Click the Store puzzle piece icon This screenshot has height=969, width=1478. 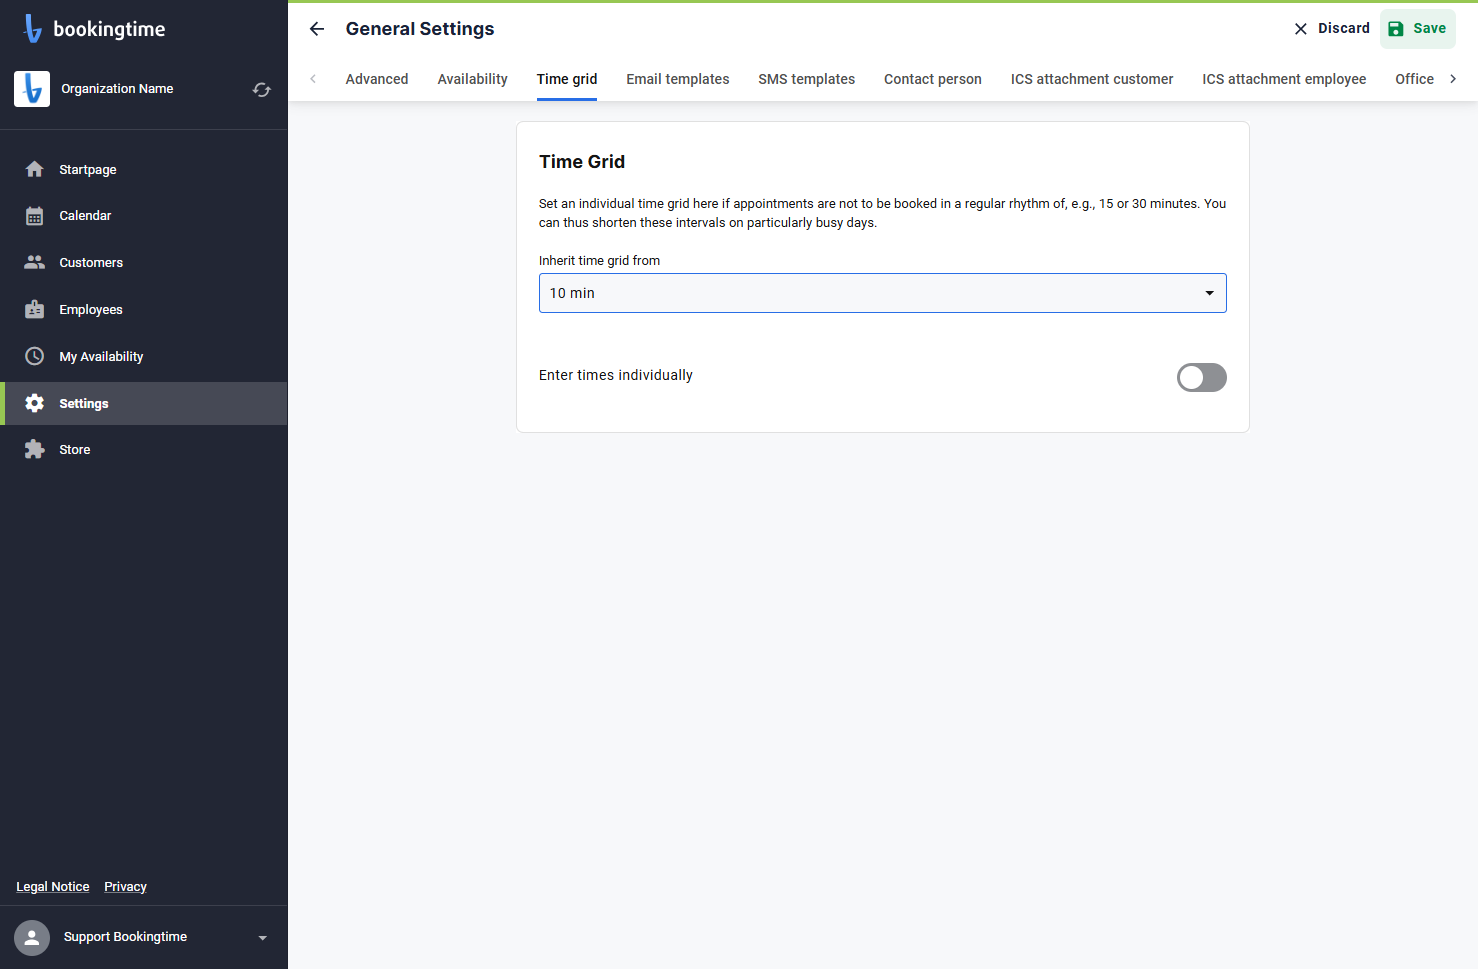coord(35,450)
